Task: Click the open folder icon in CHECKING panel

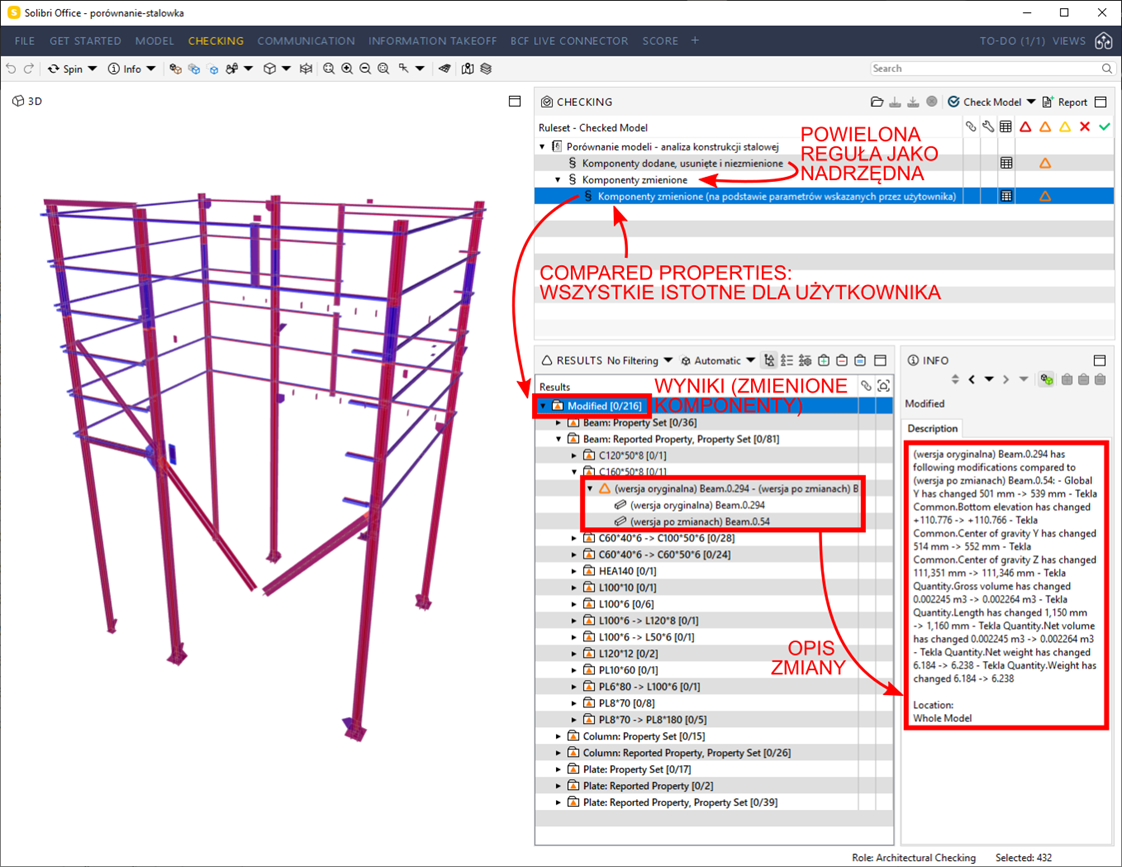Action: [x=877, y=102]
